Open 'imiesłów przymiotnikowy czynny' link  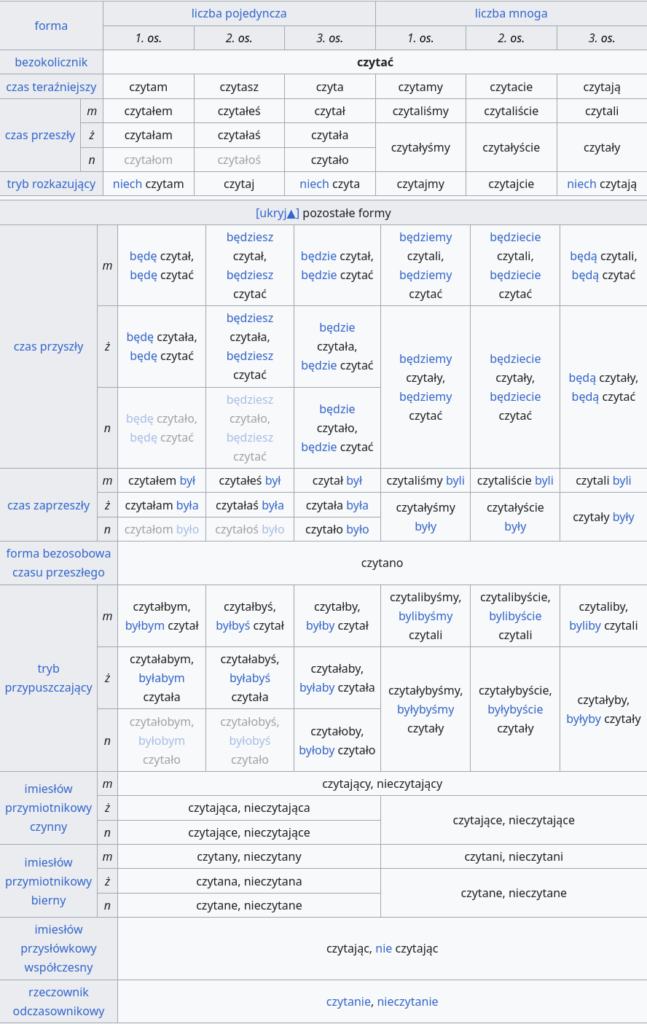49,806
